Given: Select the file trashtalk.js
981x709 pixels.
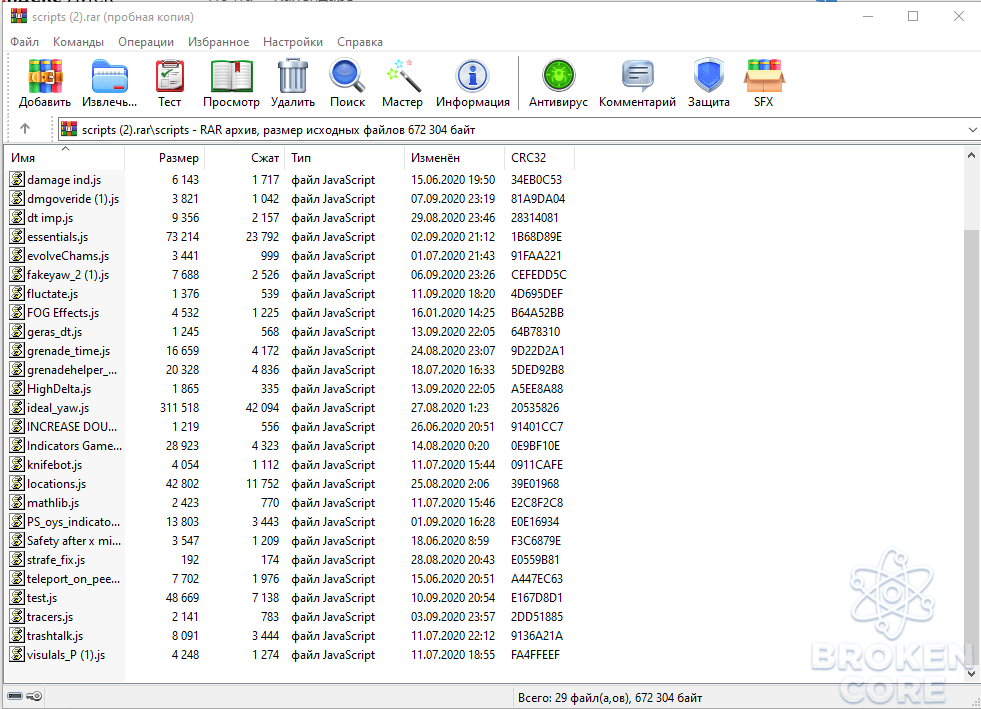Looking at the screenshot, I should [x=55, y=636].
